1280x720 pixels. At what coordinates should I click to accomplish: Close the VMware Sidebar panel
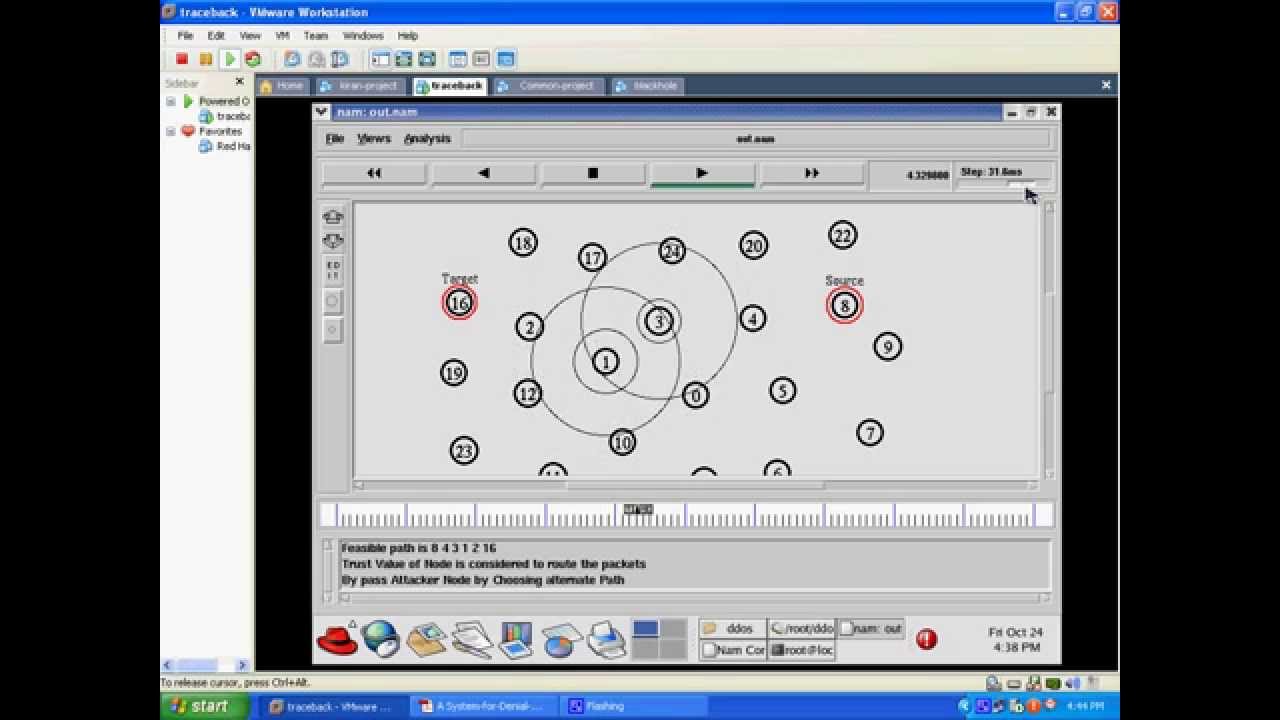[x=239, y=82]
